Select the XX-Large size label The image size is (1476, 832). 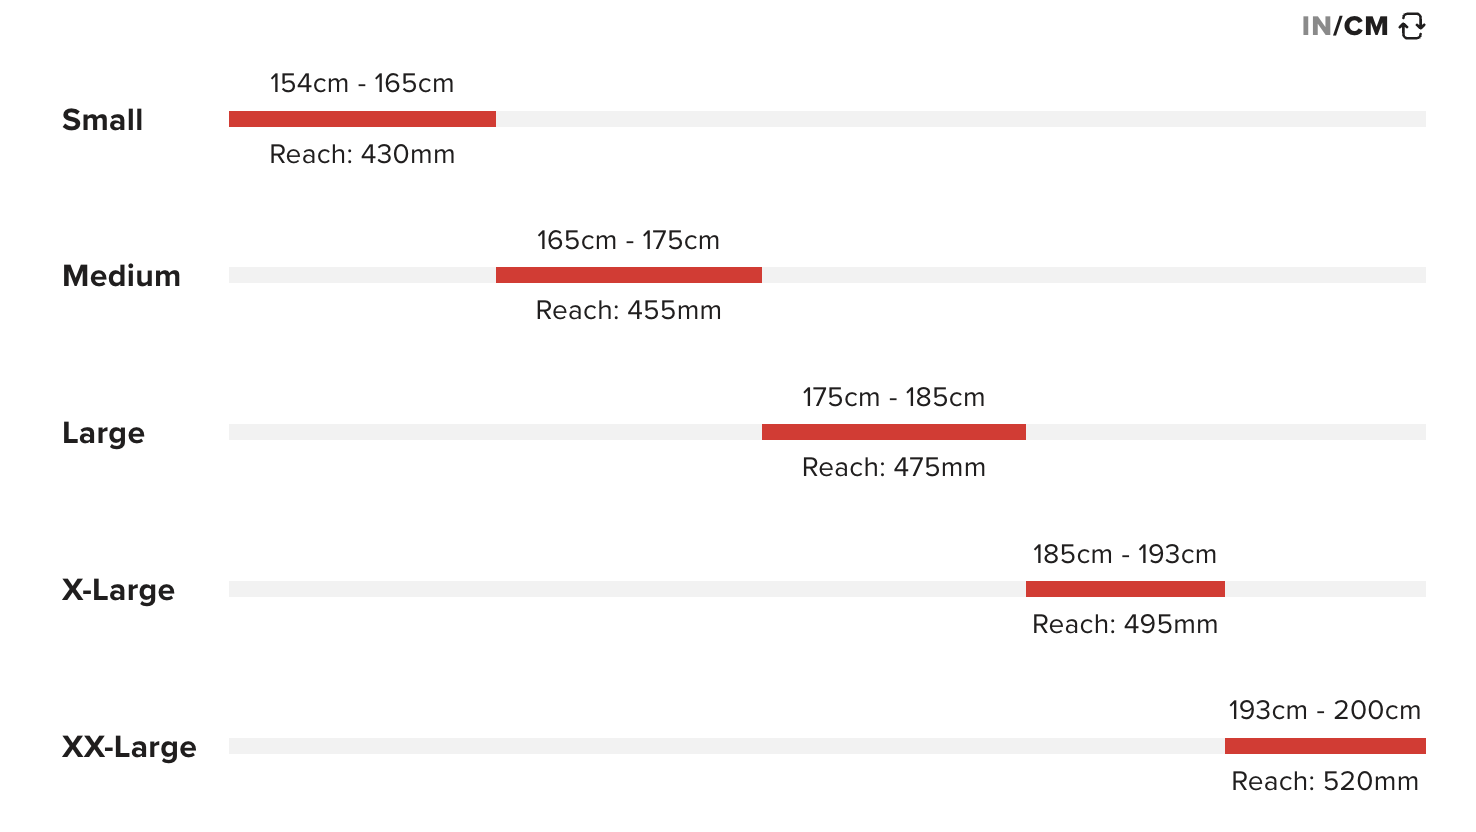(129, 747)
